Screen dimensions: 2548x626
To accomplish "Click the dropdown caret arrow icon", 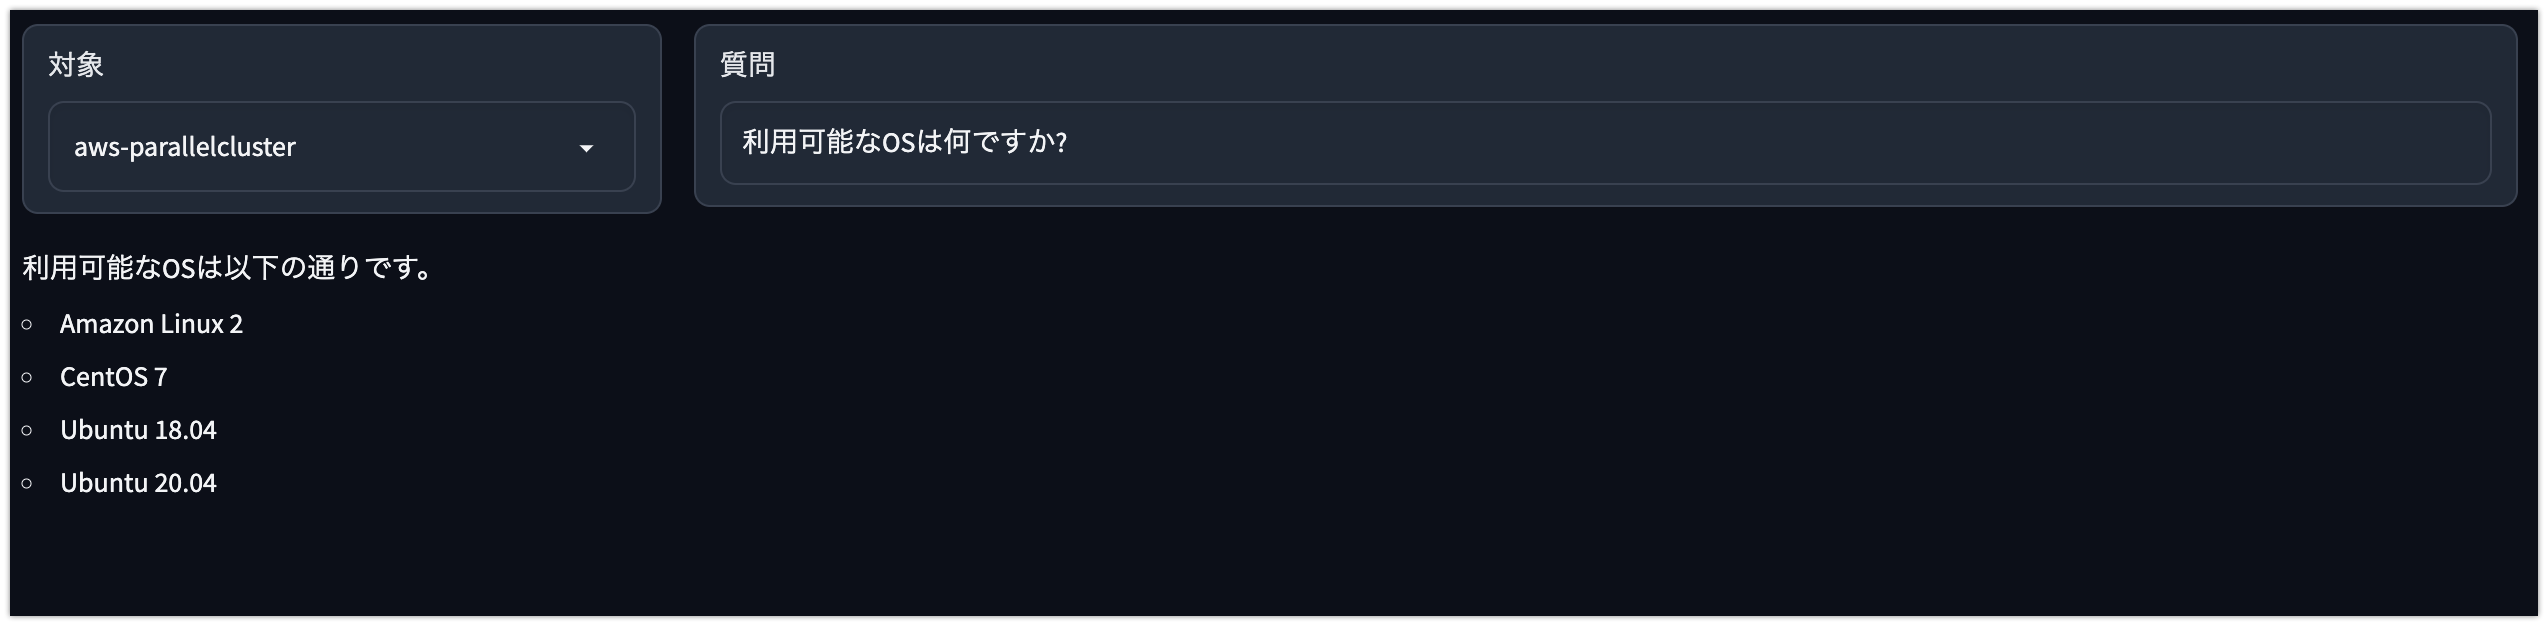I will pyautogui.click(x=587, y=148).
